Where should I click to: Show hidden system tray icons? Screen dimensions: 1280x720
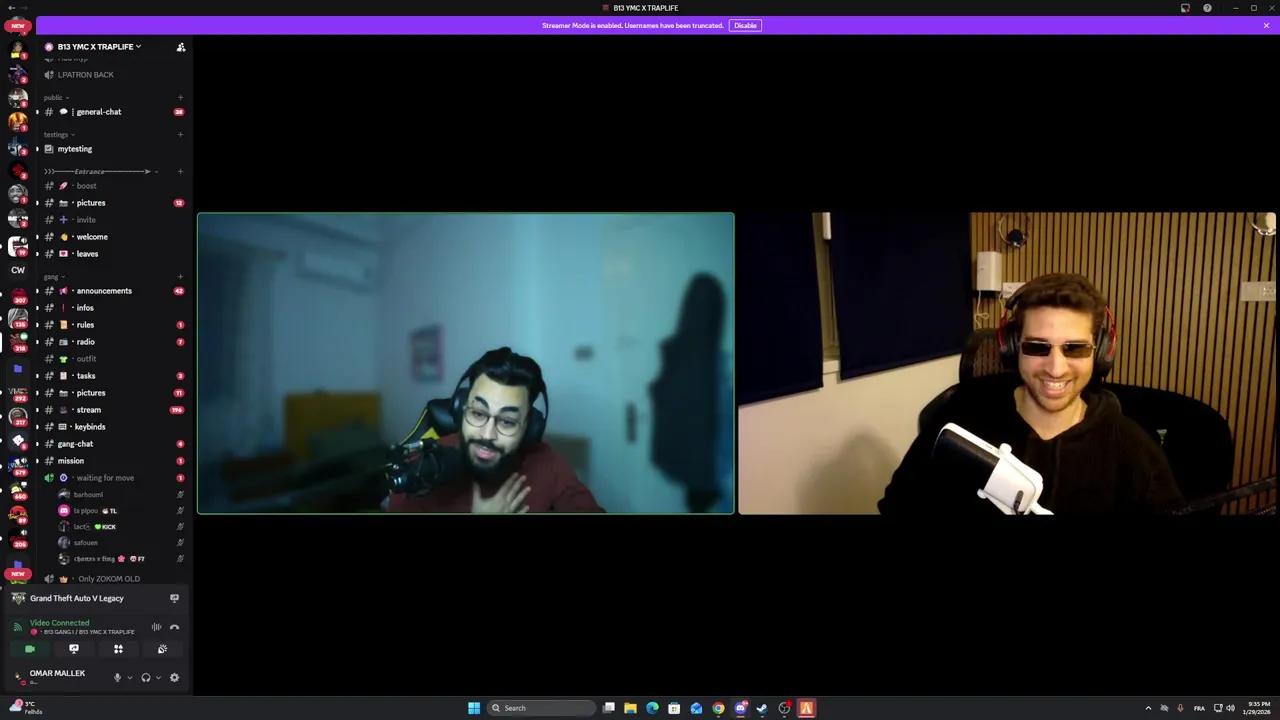pyautogui.click(x=1148, y=708)
